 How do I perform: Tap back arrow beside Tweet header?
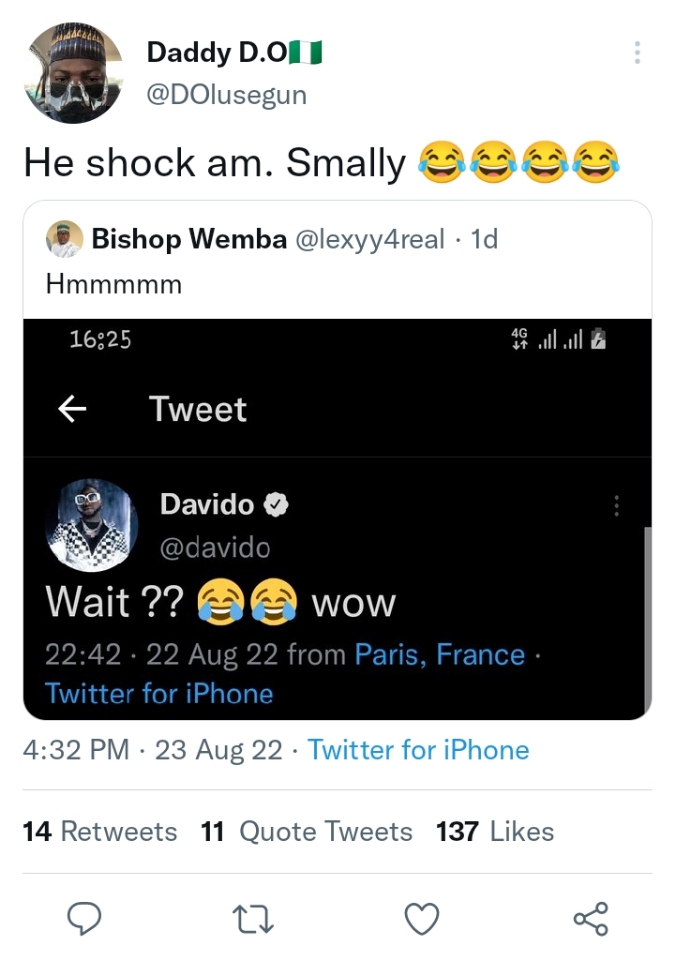point(72,409)
